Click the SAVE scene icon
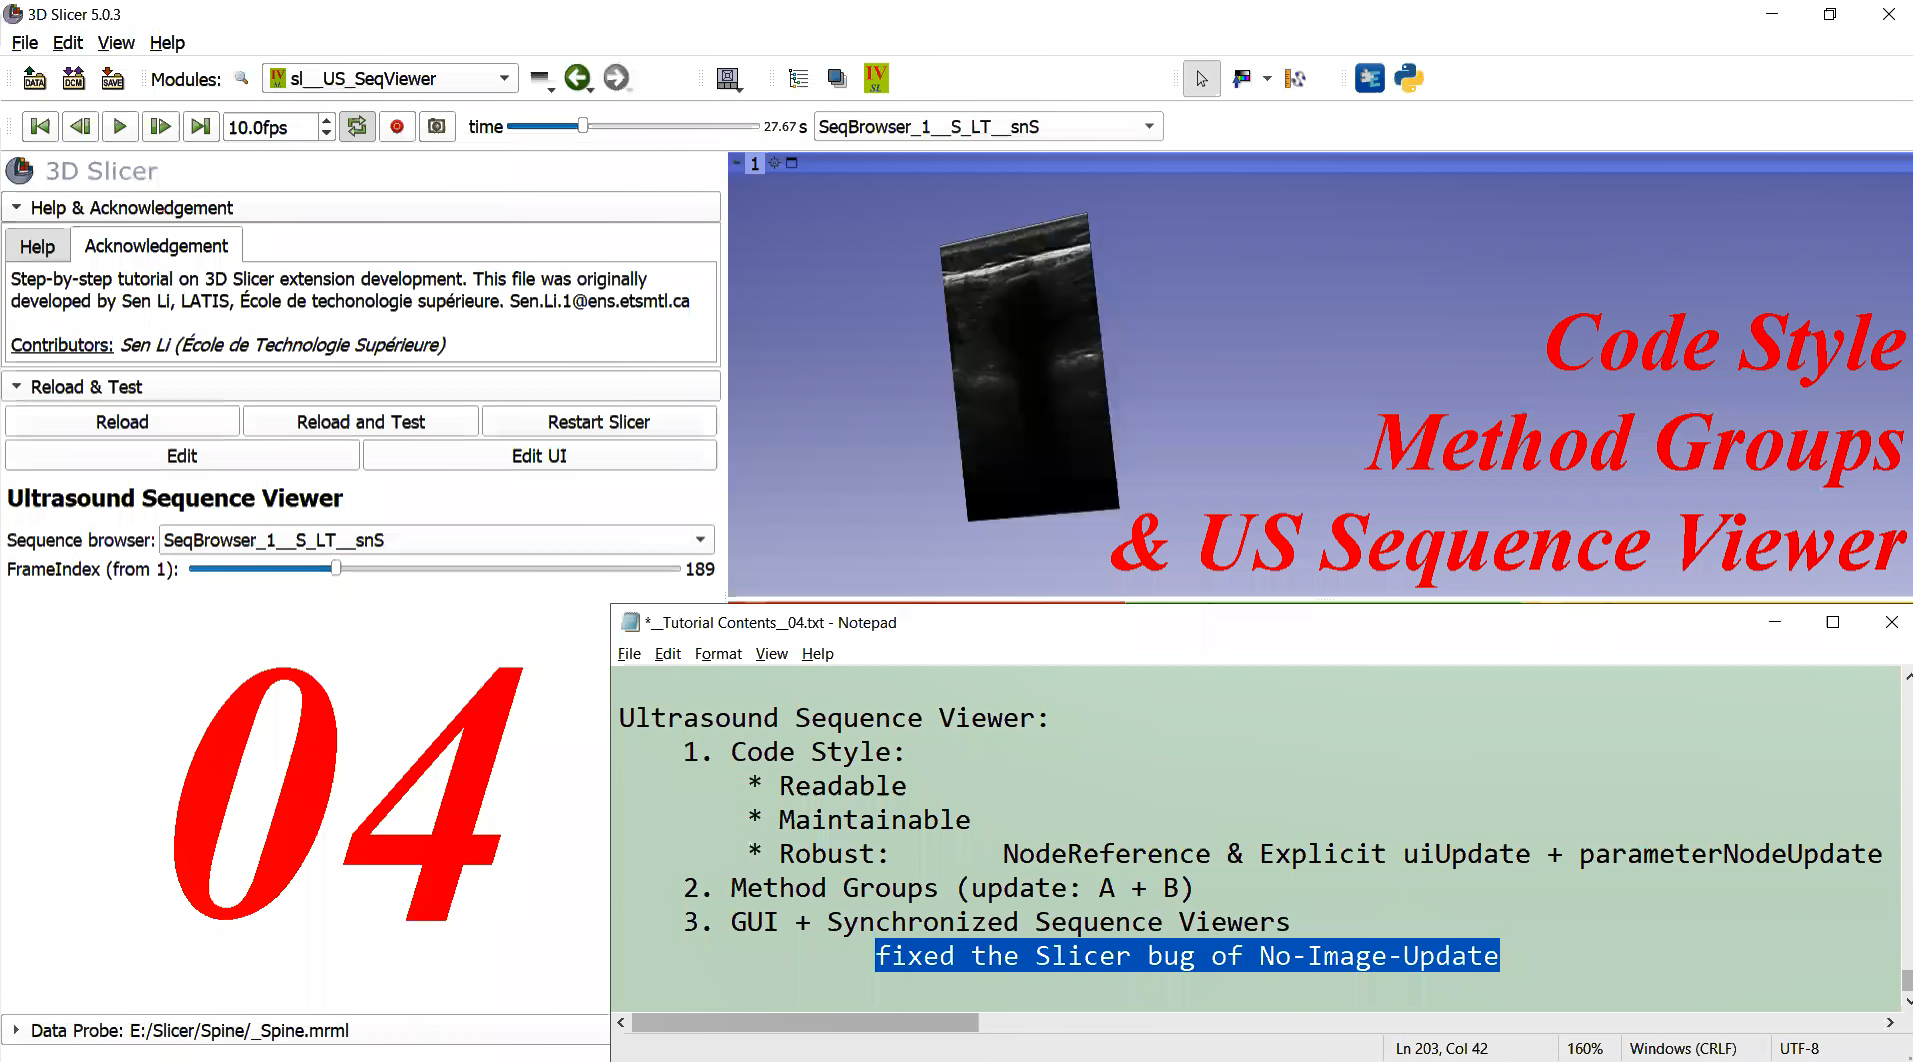 click(x=113, y=78)
